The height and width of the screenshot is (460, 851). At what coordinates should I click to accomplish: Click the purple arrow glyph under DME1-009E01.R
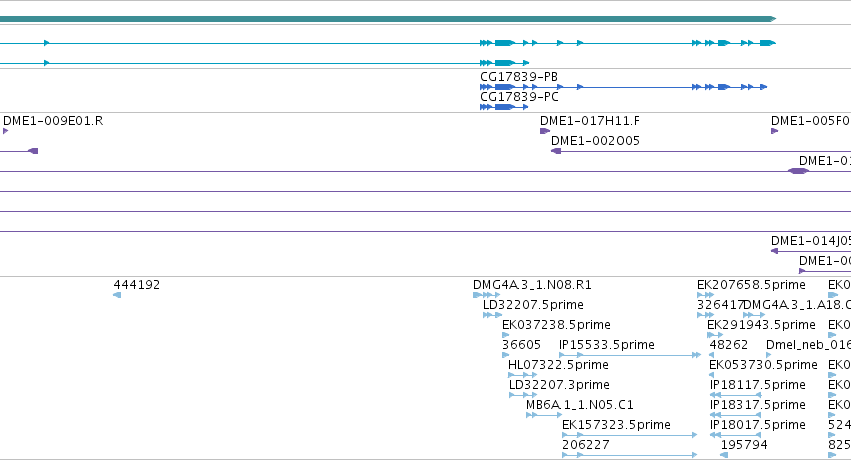(x=5, y=131)
